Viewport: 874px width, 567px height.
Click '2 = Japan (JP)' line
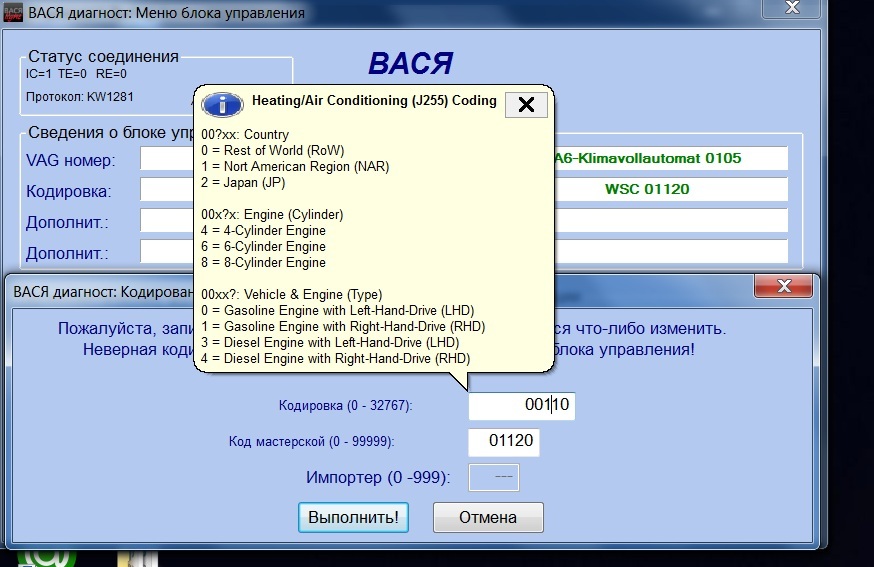243,183
